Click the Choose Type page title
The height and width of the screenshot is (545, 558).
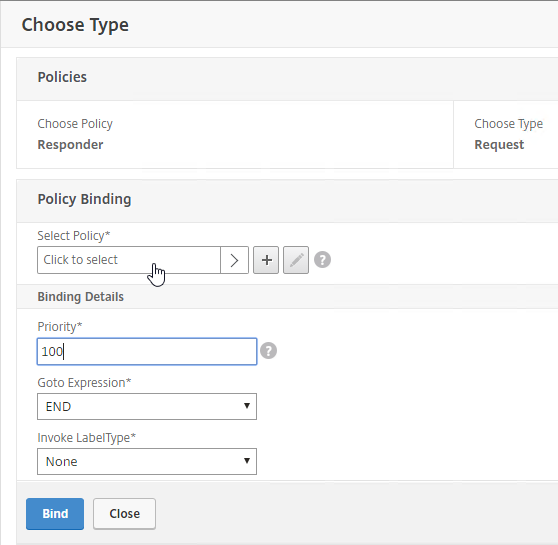(x=75, y=25)
